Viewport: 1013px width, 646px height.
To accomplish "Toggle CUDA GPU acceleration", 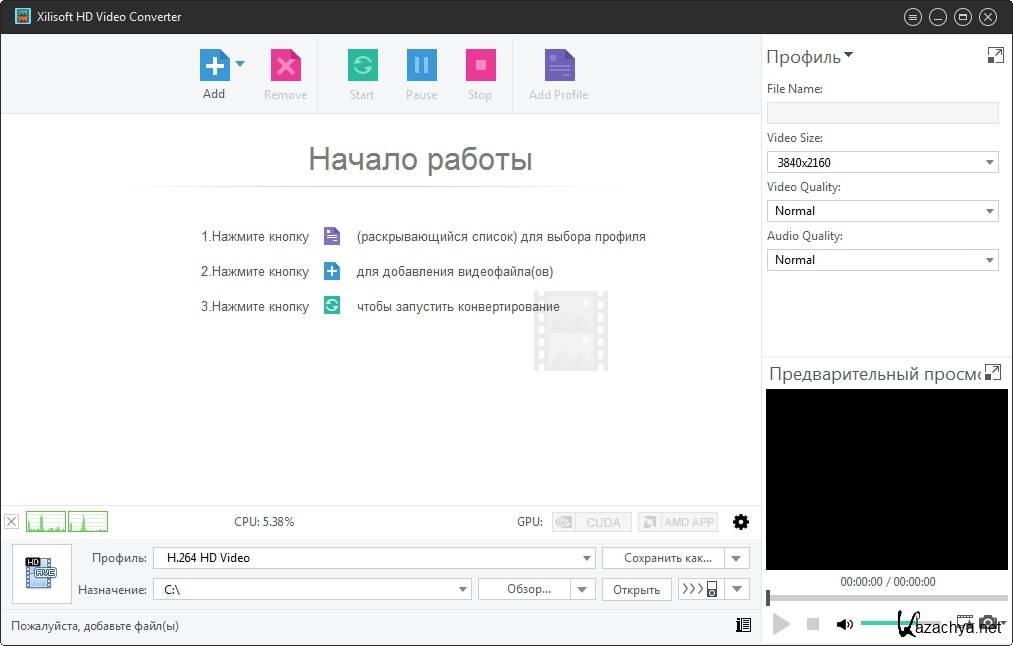I will 592,522.
